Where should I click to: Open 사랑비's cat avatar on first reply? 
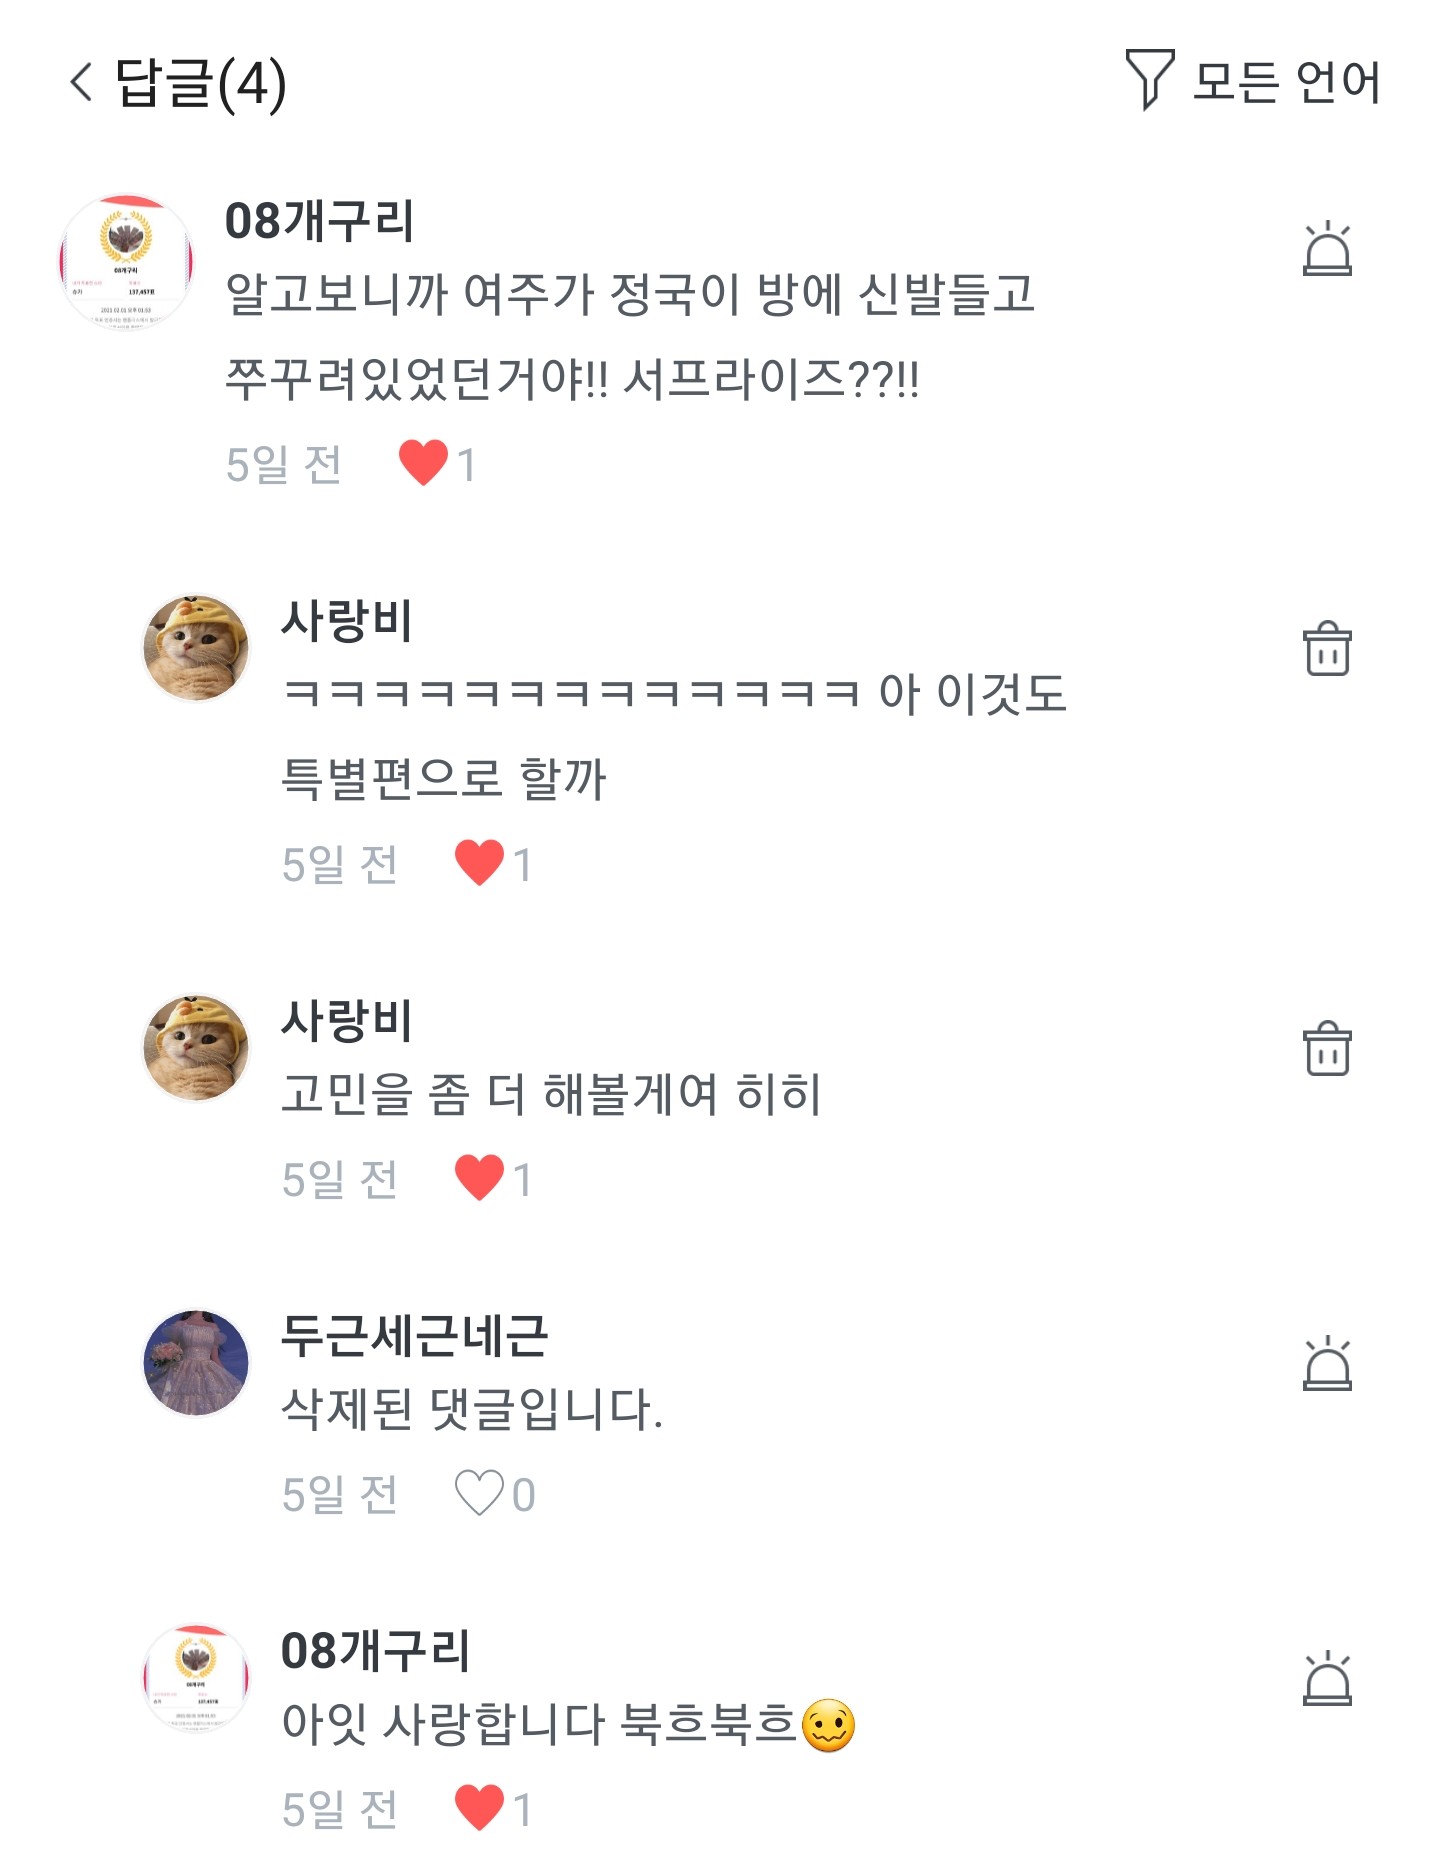tap(196, 648)
